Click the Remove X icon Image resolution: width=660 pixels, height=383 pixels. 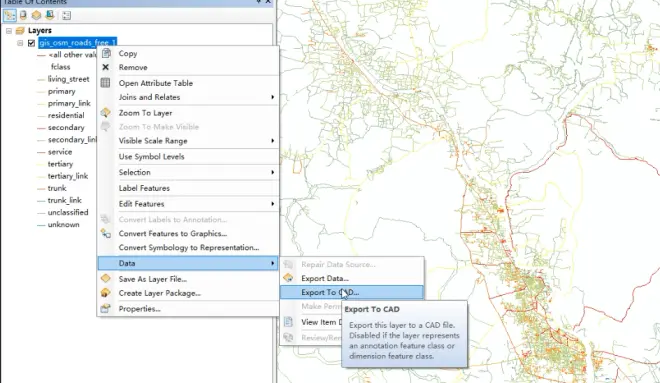click(x=106, y=67)
